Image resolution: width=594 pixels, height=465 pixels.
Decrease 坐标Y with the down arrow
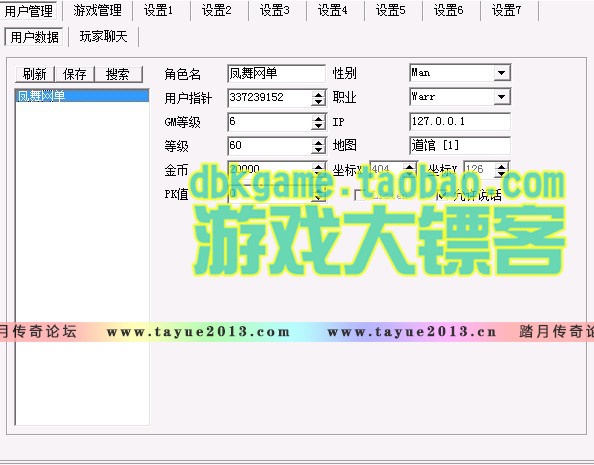[x=502, y=174]
